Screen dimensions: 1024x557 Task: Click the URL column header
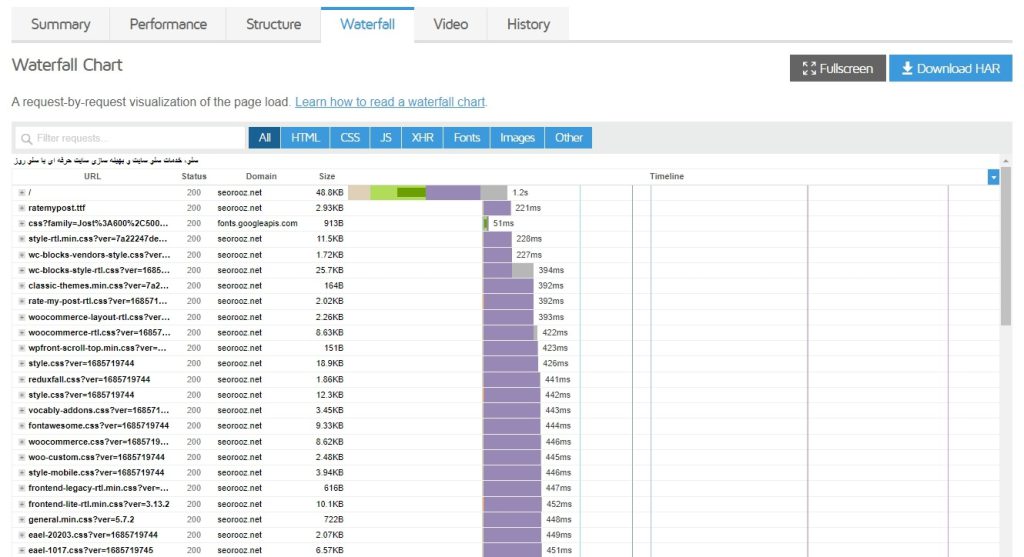(x=92, y=176)
